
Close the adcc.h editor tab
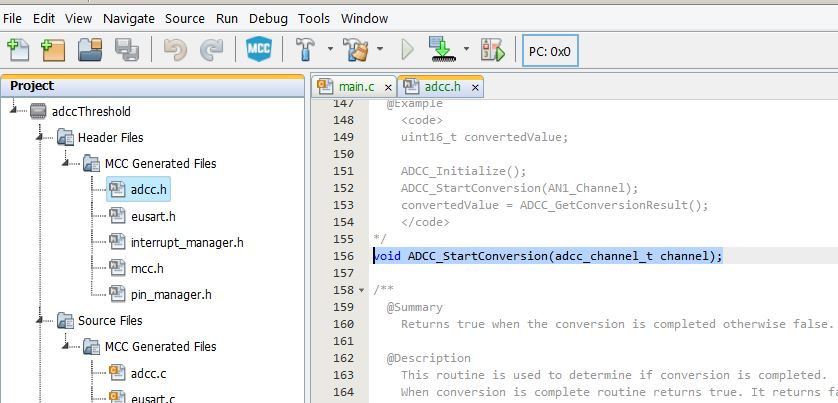tap(475, 88)
